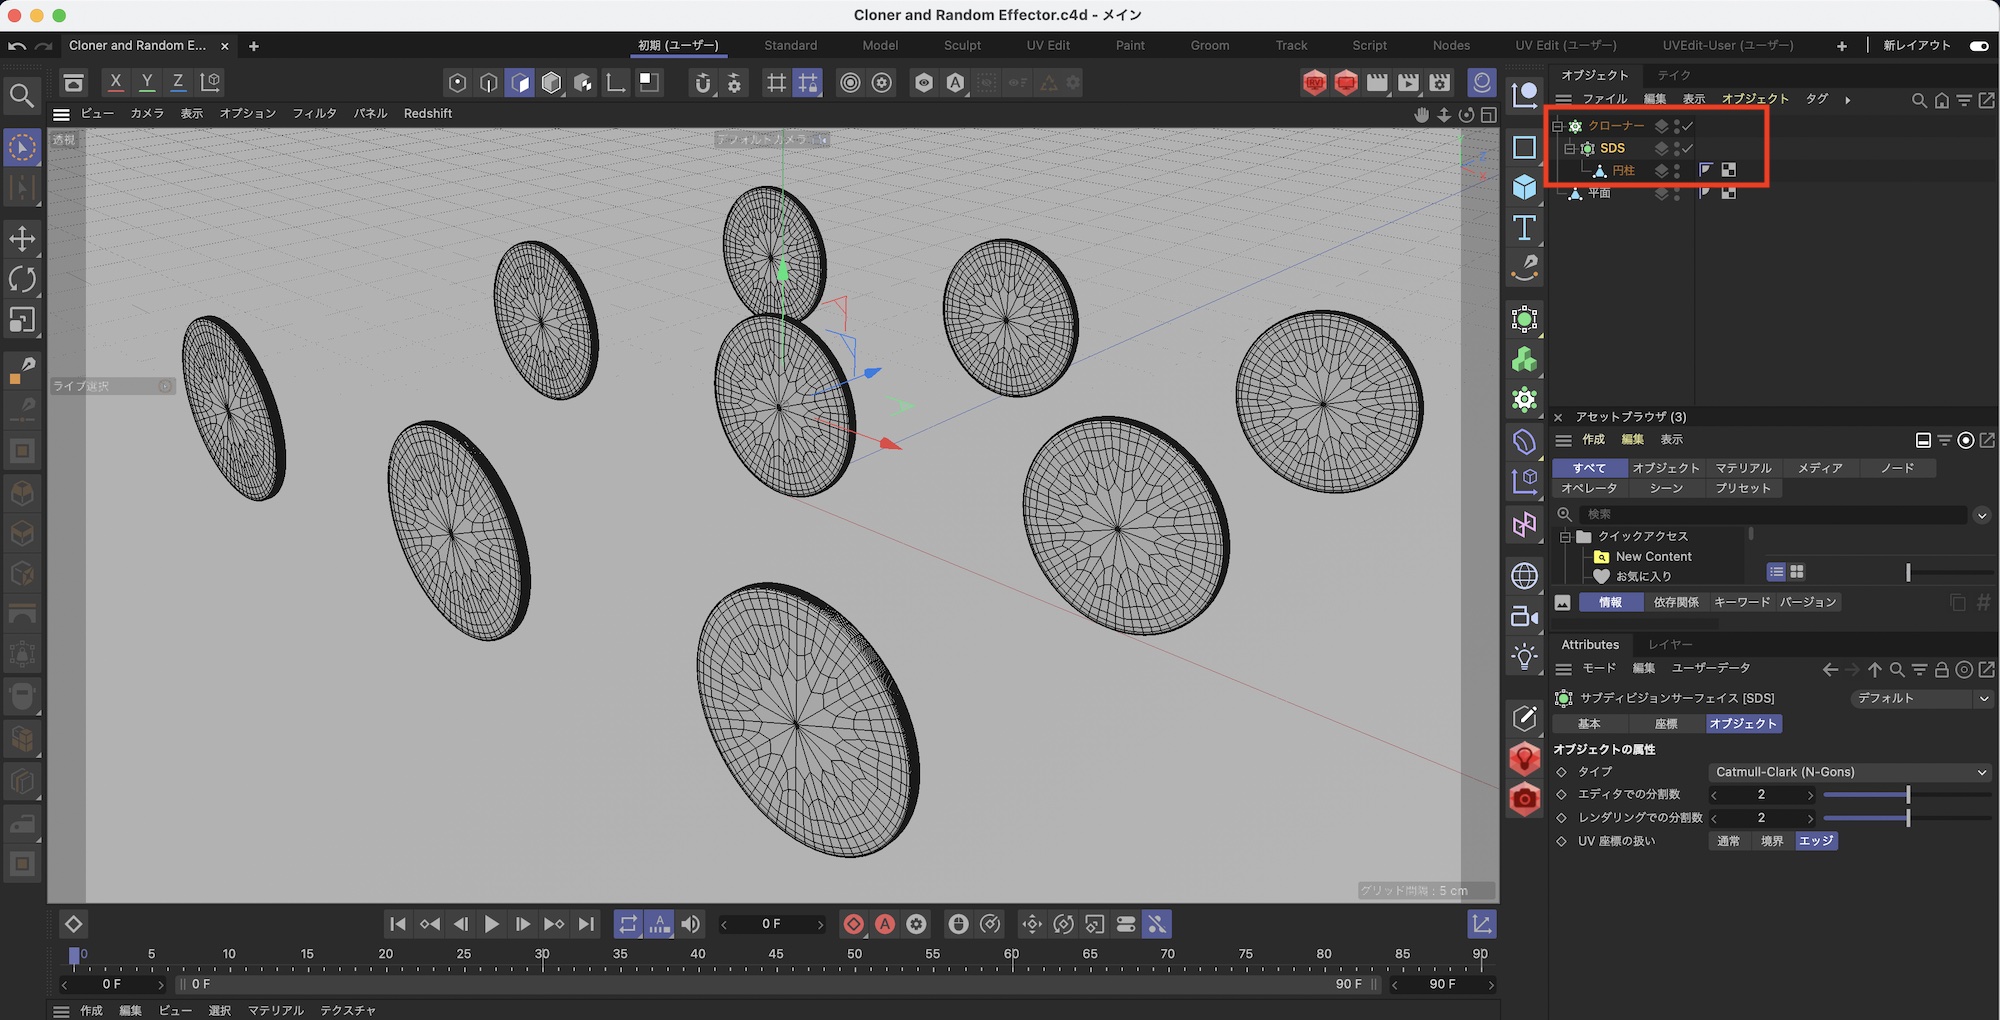Select the Move tool in left toolbar

point(22,239)
